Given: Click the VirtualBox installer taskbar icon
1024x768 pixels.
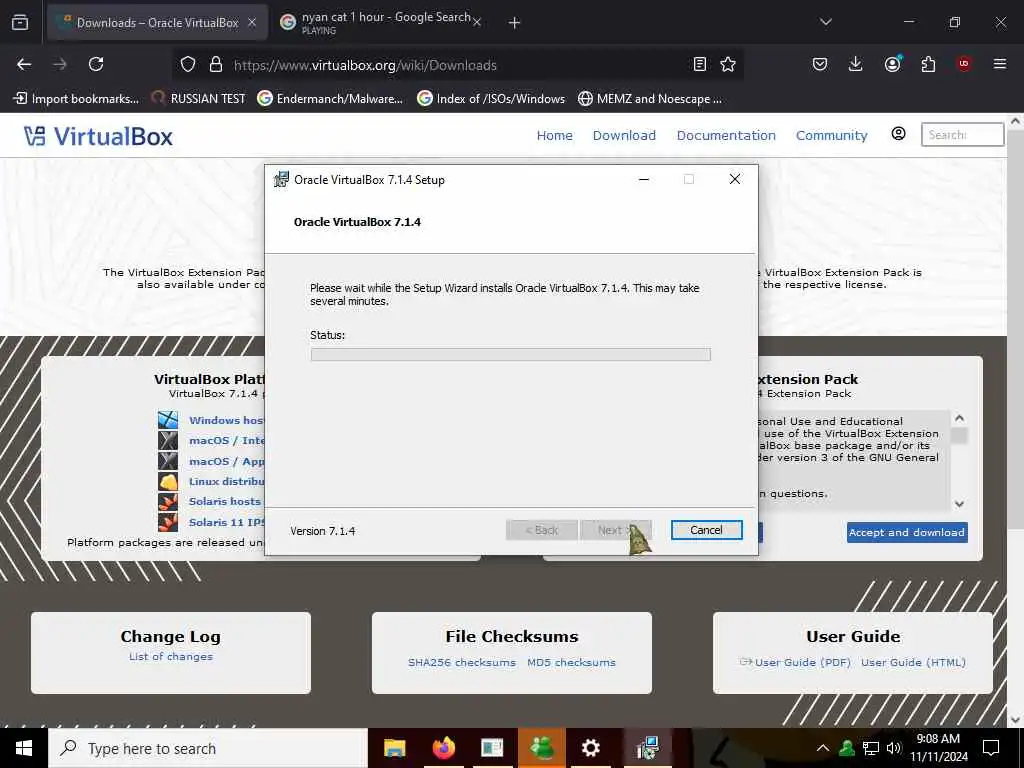Looking at the screenshot, I should (x=647, y=748).
